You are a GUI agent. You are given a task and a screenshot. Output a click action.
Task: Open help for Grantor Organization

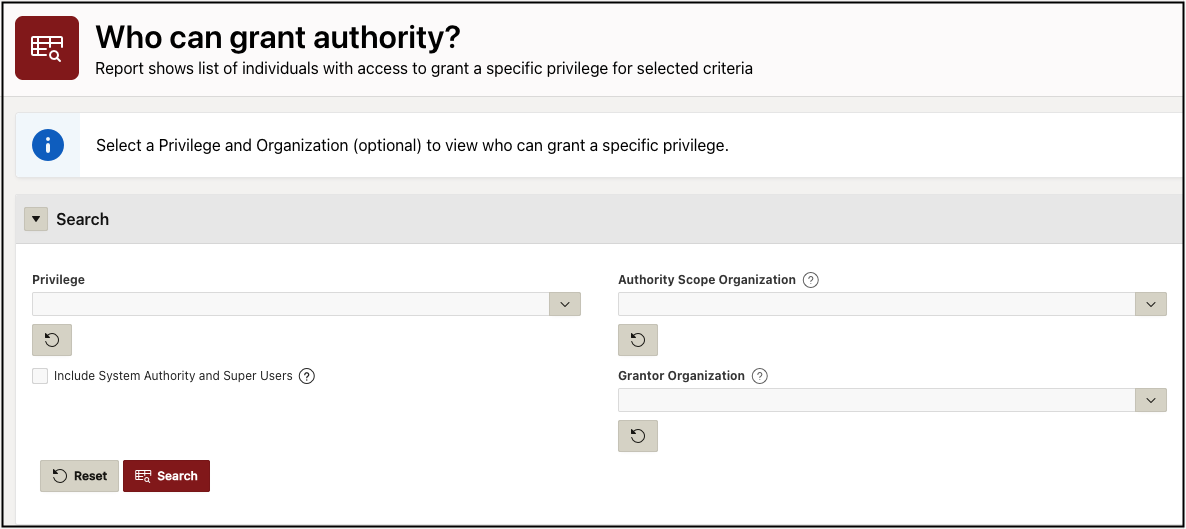click(x=760, y=376)
